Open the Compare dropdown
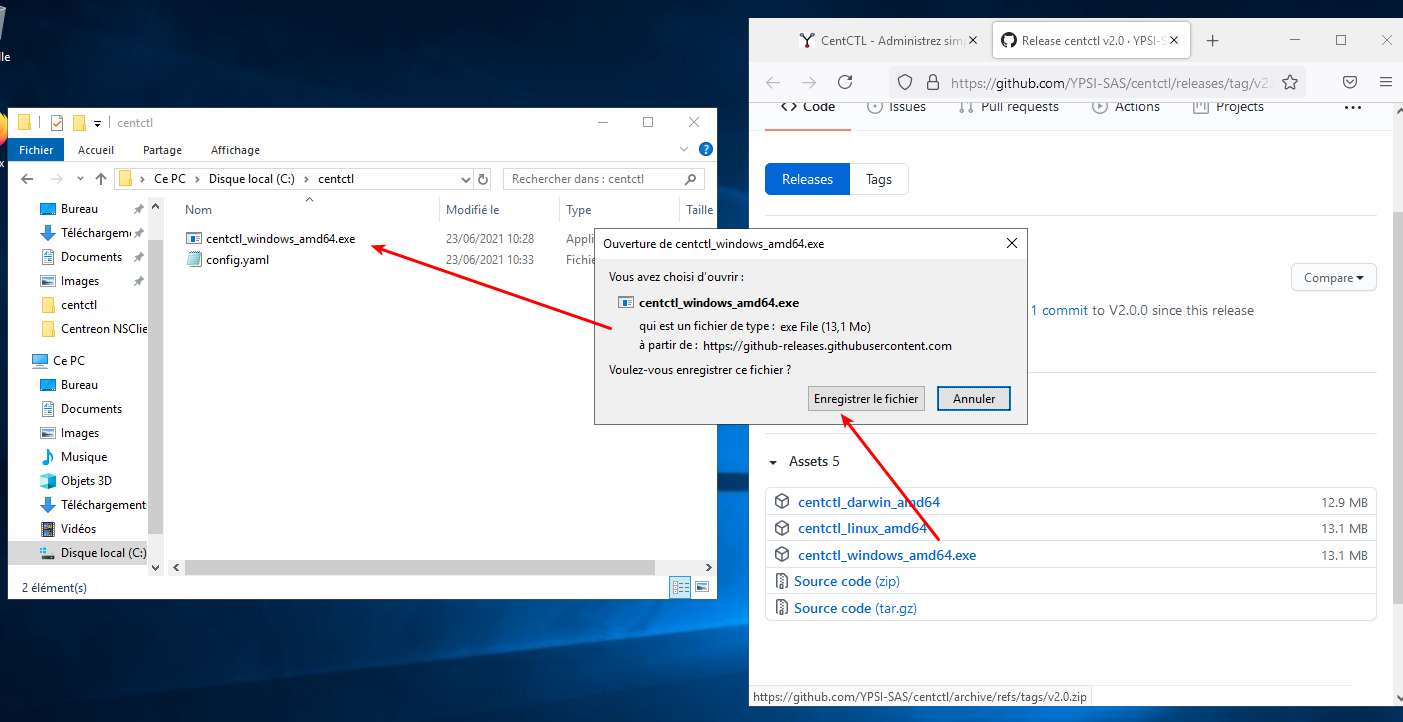Viewport: 1403px width, 722px height. point(1333,278)
